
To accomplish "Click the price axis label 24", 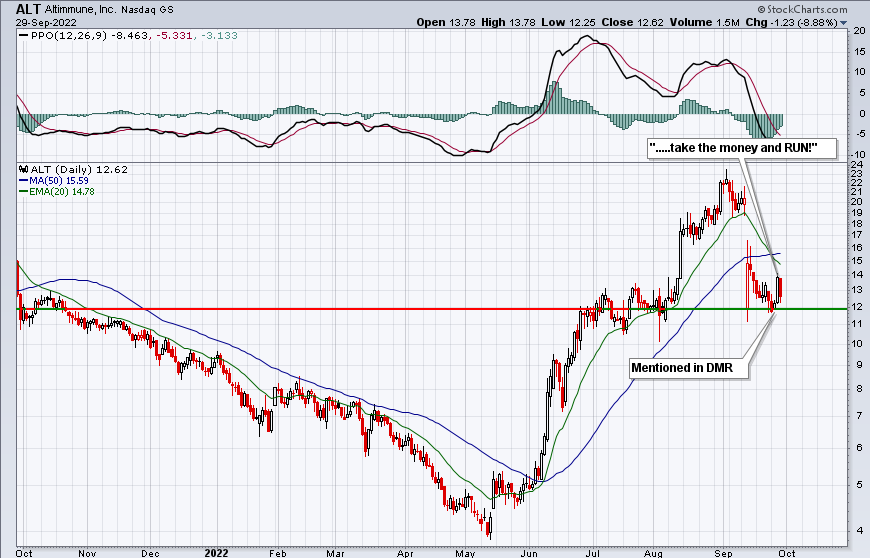I will tap(858, 165).
